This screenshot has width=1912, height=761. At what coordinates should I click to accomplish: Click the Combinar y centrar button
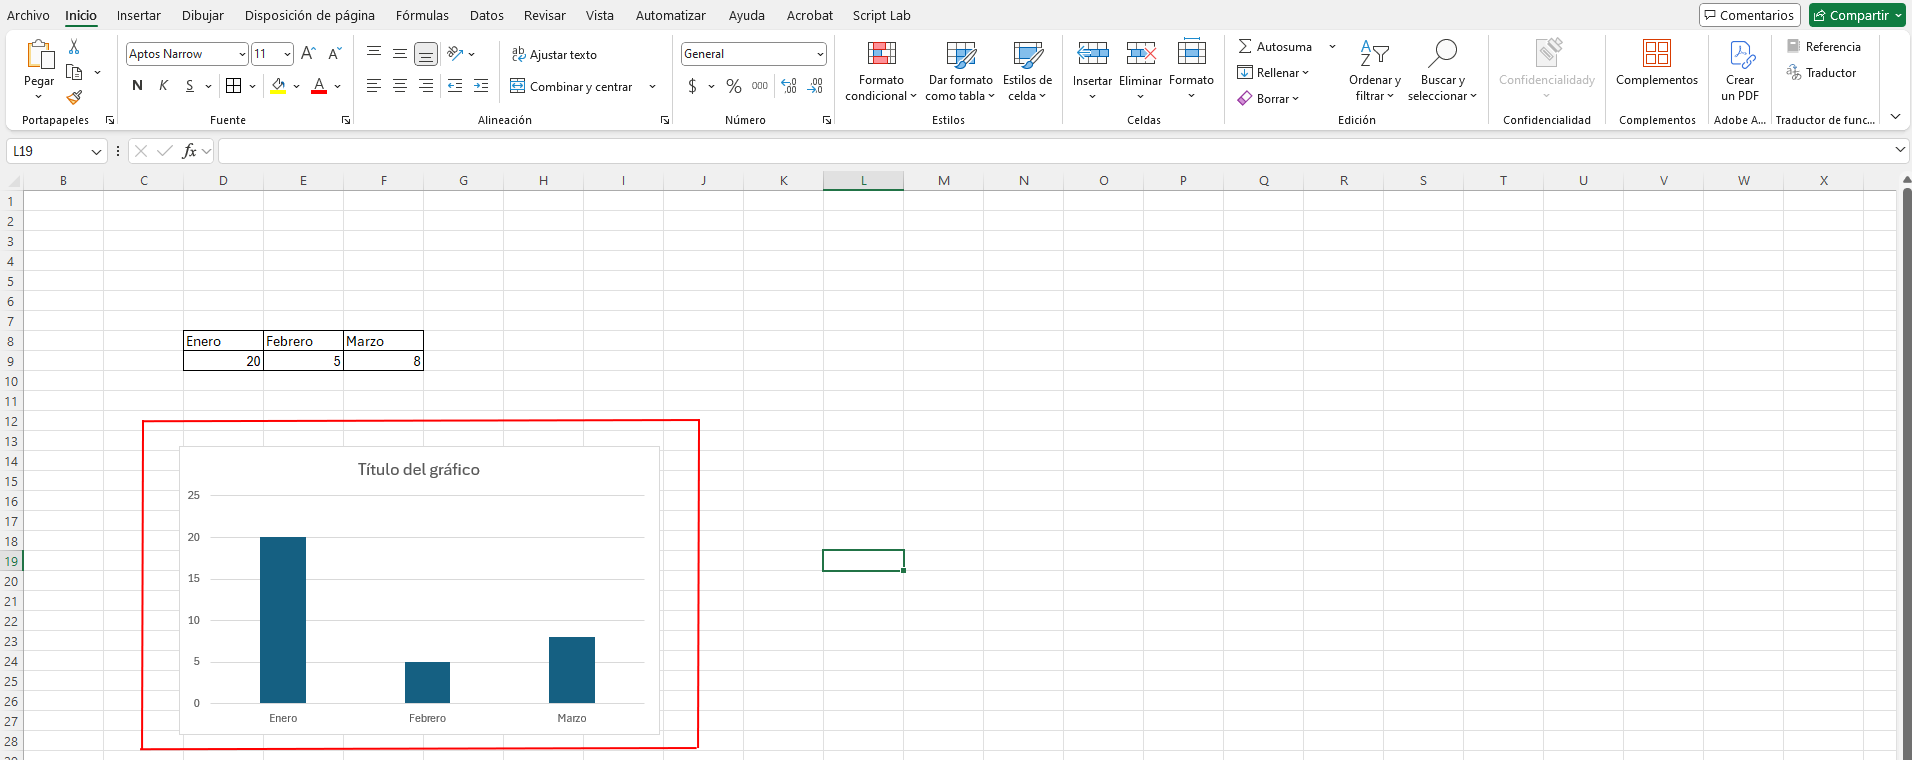pos(573,87)
